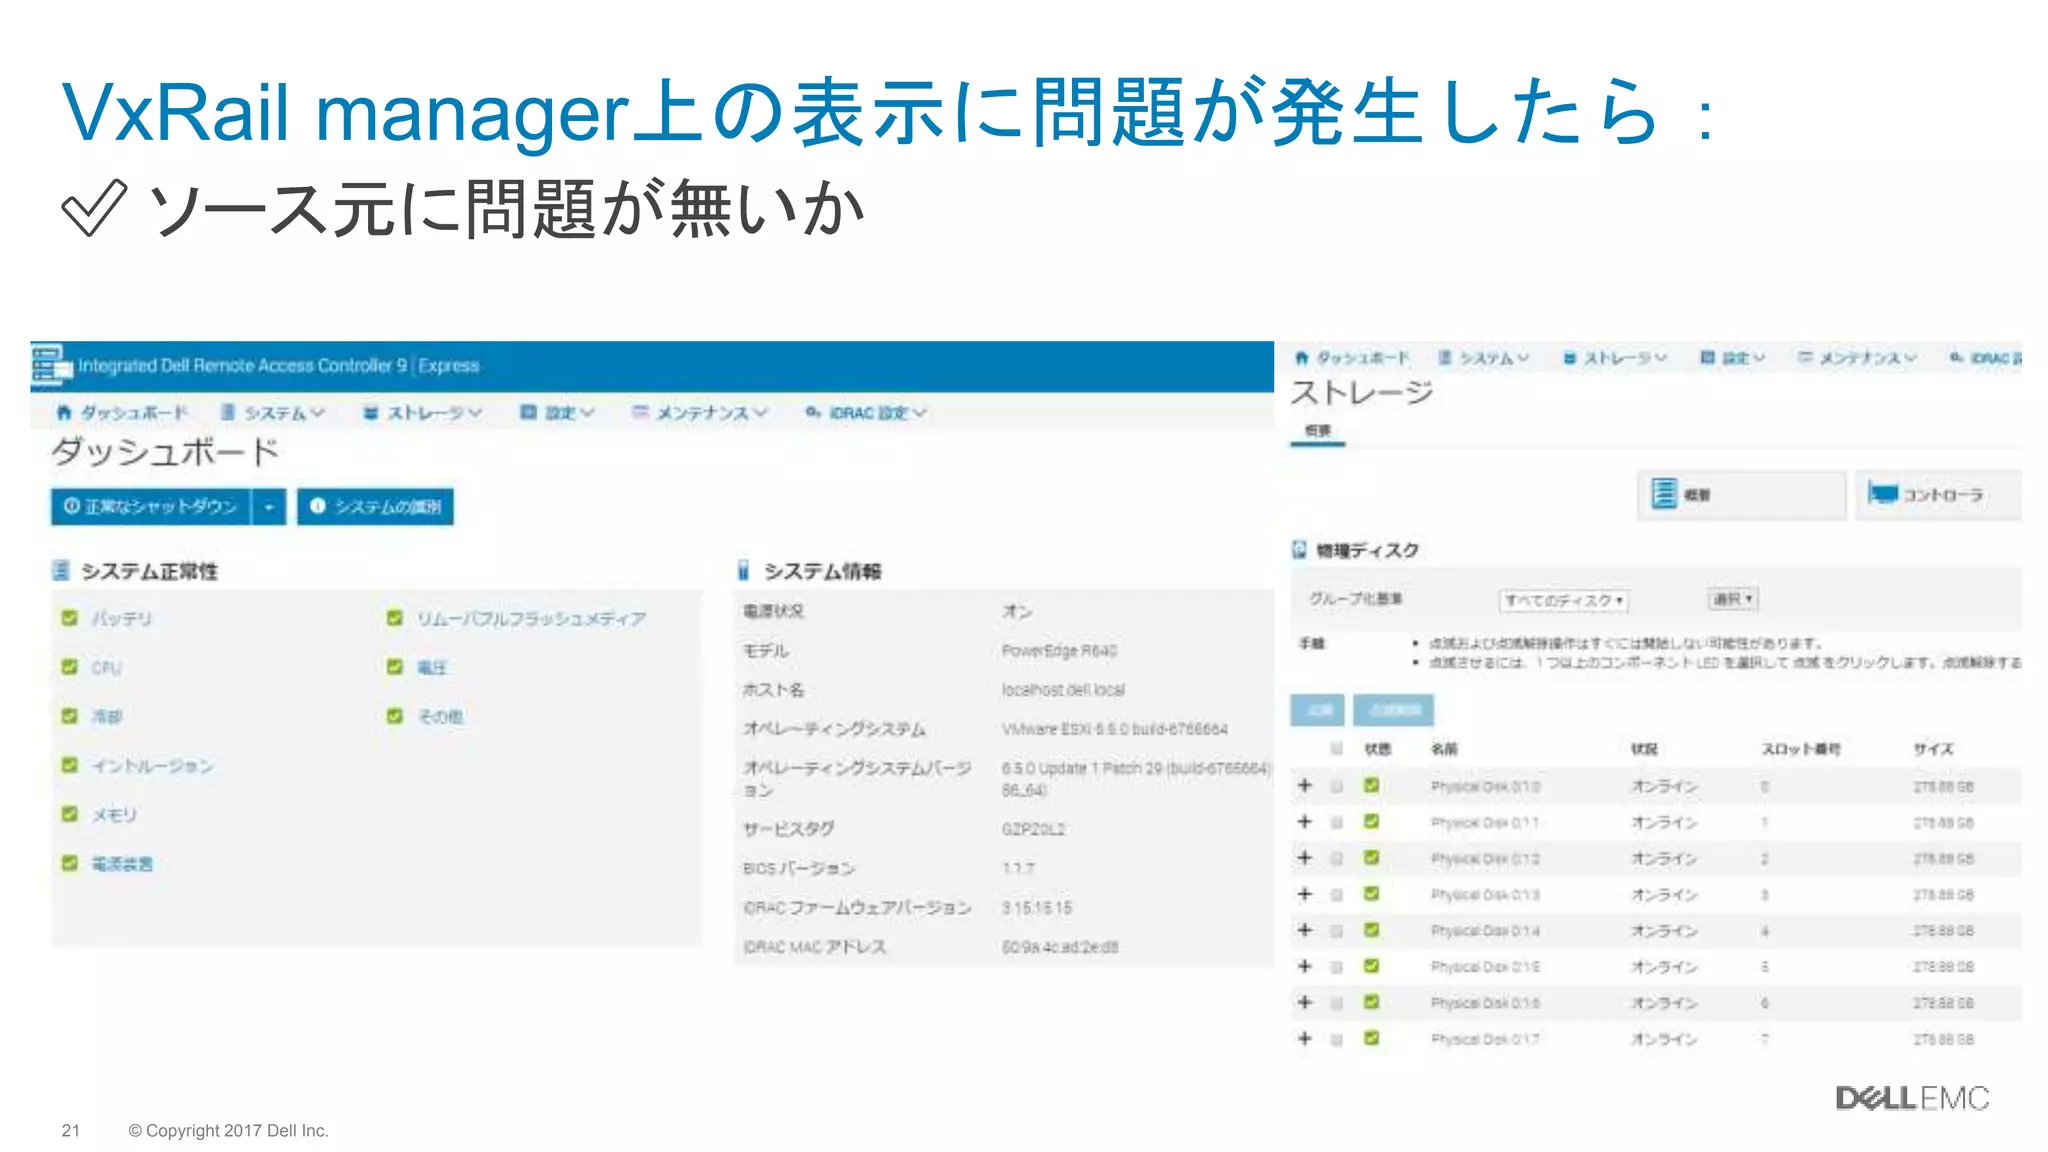Expand the Physical Disk 0:1:1 row
Screen dimensions: 2048x1152
[1305, 822]
